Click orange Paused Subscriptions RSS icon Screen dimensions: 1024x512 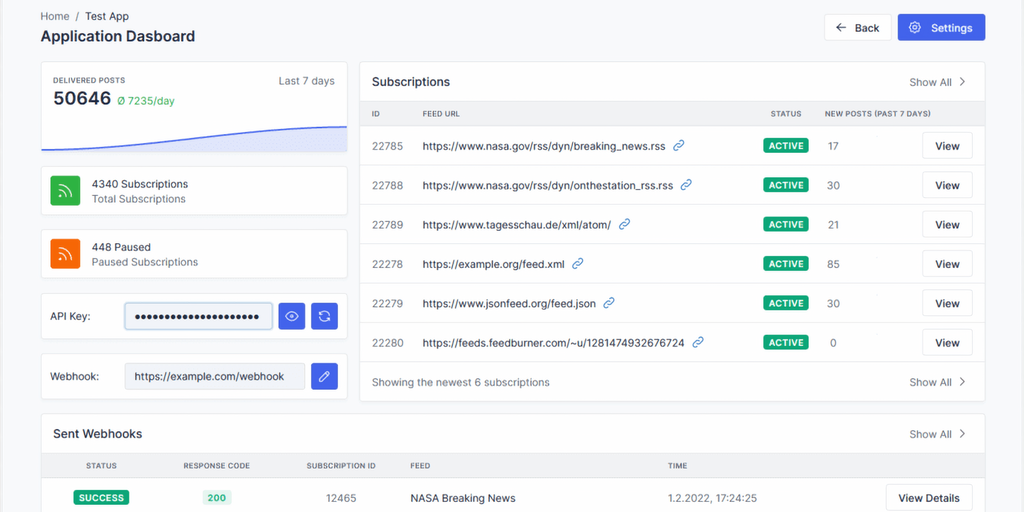tap(66, 254)
